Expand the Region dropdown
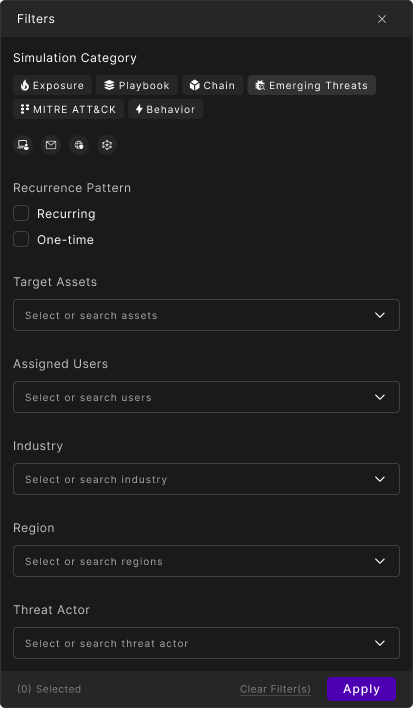 pyautogui.click(x=206, y=561)
